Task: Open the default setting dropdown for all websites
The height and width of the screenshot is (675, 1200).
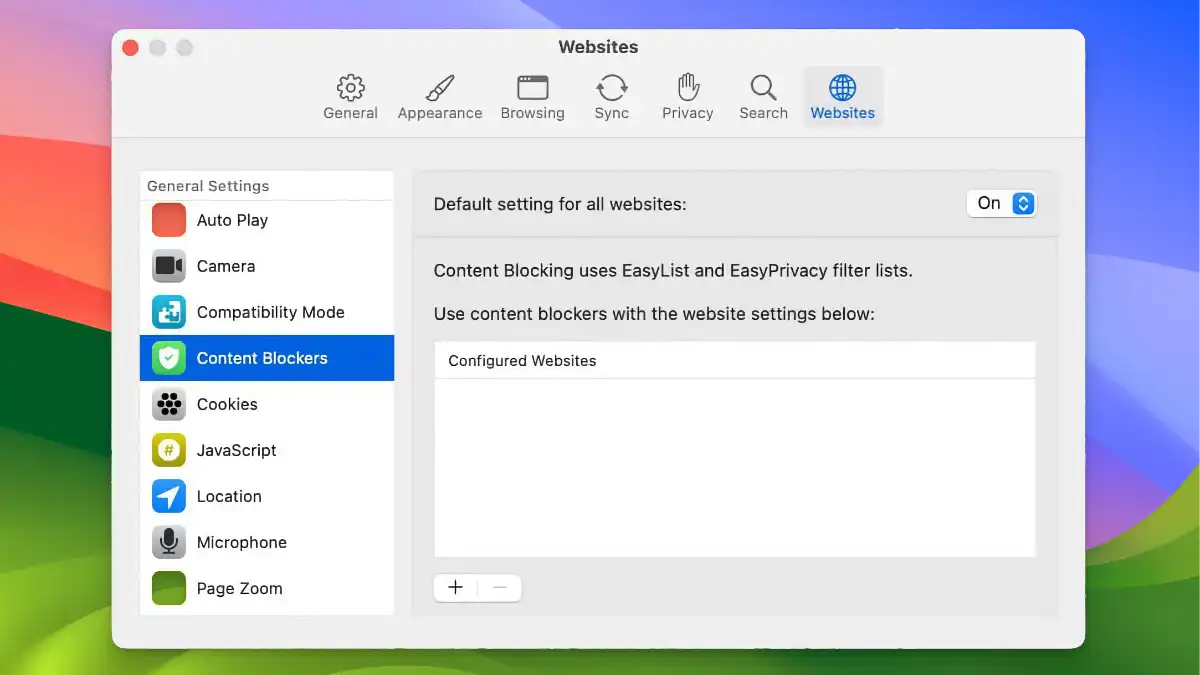Action: (x=1001, y=203)
